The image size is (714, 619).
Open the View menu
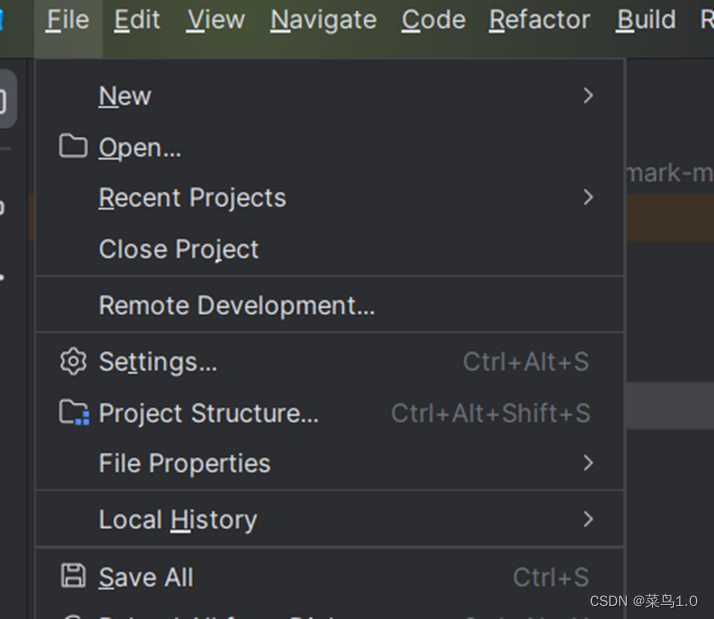(216, 20)
